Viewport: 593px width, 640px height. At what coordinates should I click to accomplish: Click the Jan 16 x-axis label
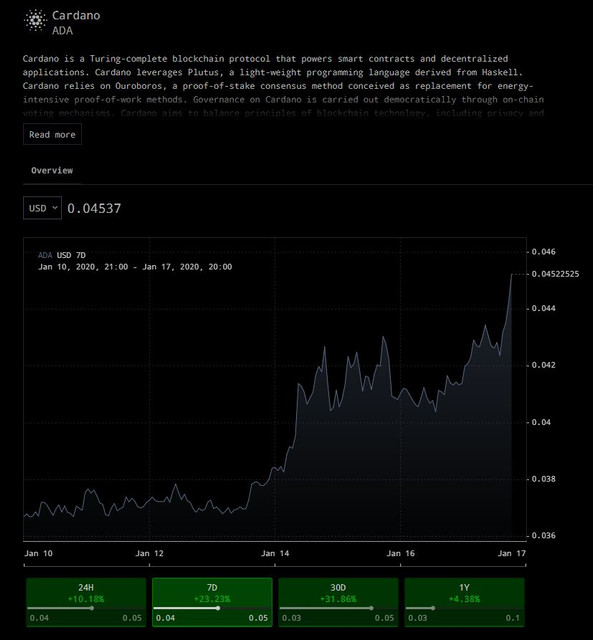[x=401, y=553]
